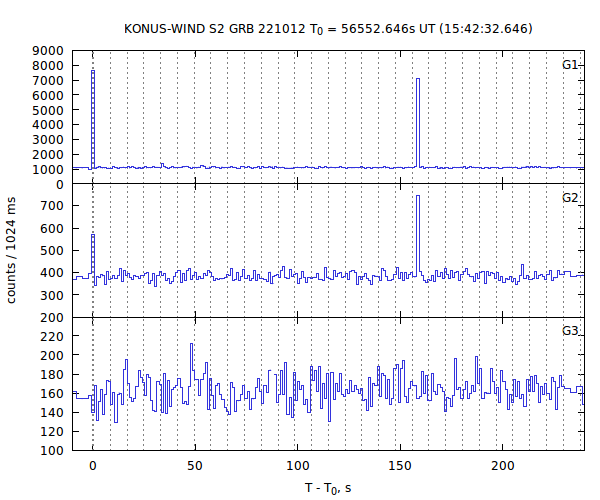The image size is (600, 500).
Task: Click the 5000 y-axis tick label
Action: coord(48,110)
